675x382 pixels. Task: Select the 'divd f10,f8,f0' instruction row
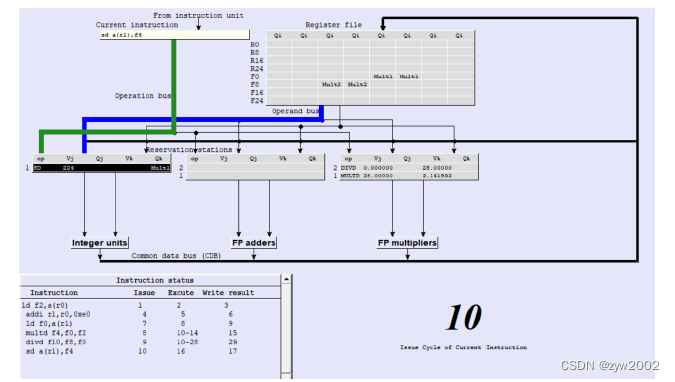pos(151,342)
